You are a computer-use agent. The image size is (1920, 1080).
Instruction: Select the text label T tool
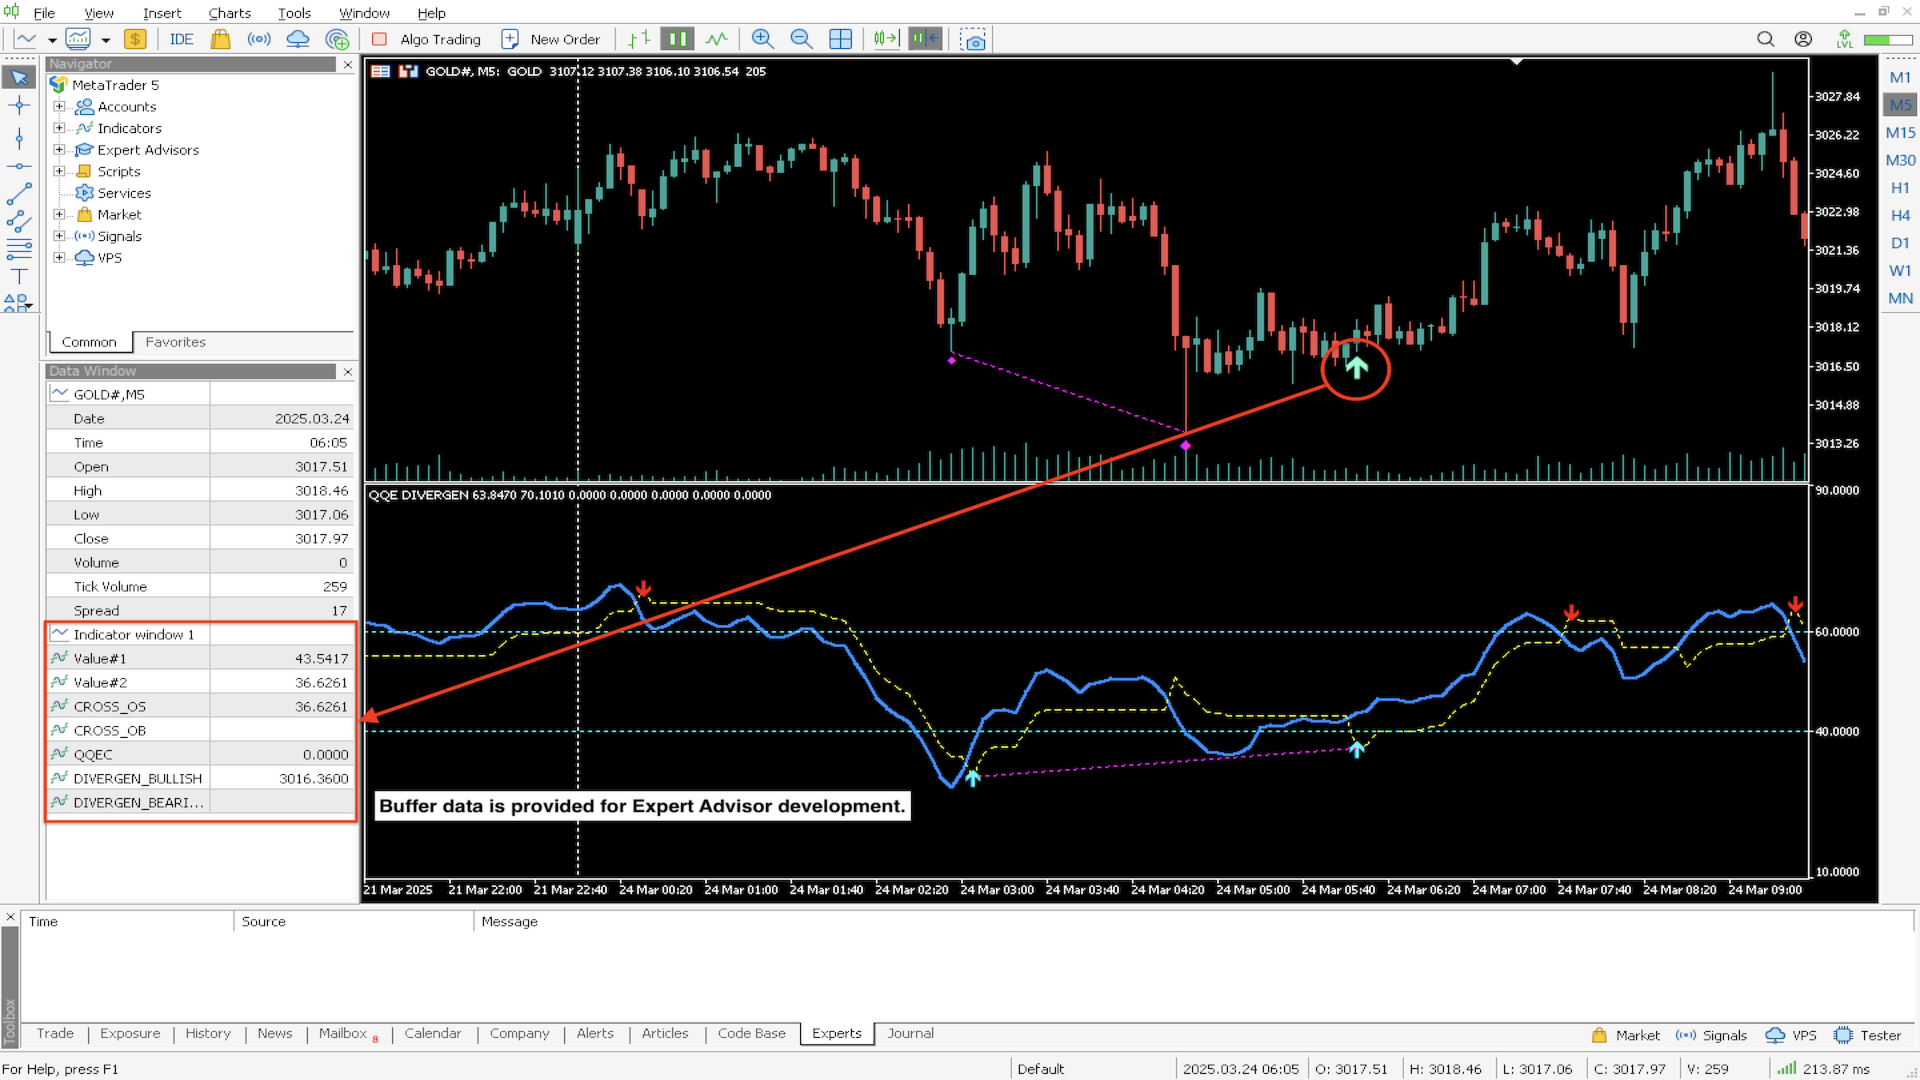pos(19,277)
